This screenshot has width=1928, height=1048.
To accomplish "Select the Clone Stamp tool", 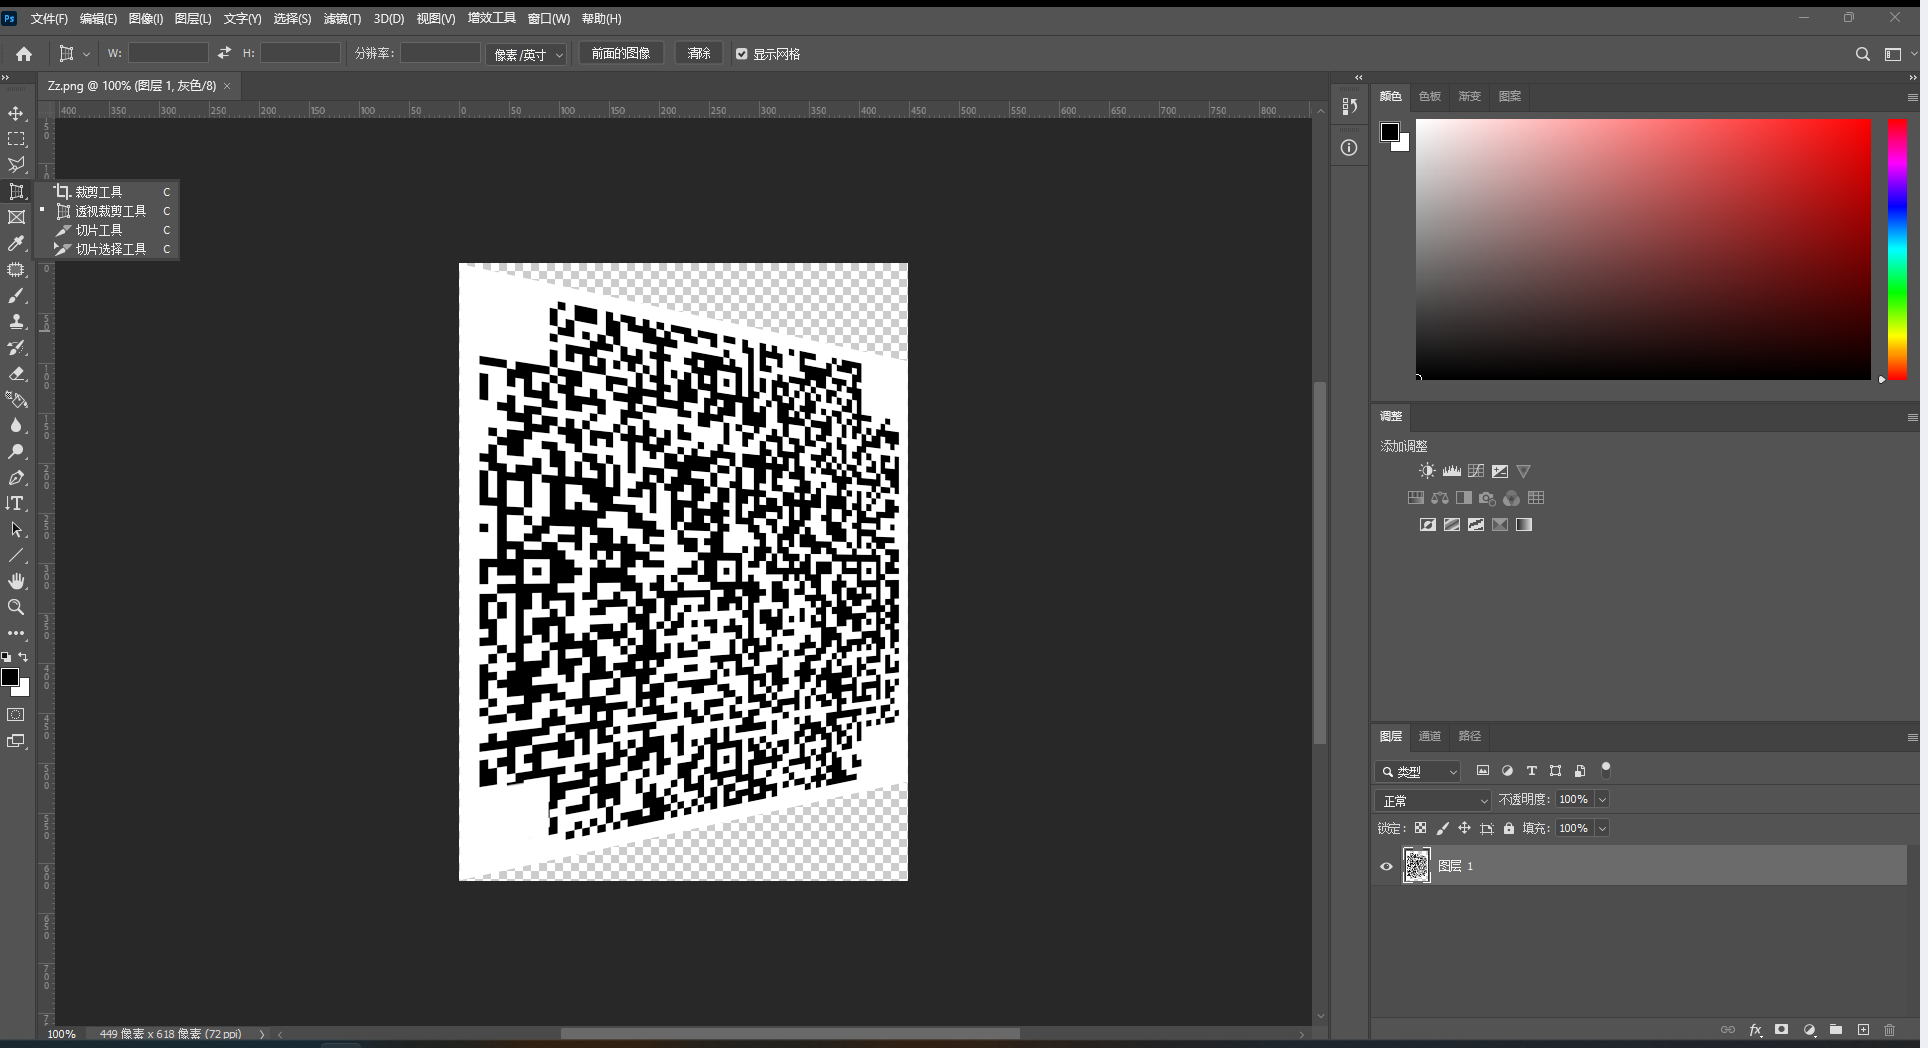I will [16, 321].
